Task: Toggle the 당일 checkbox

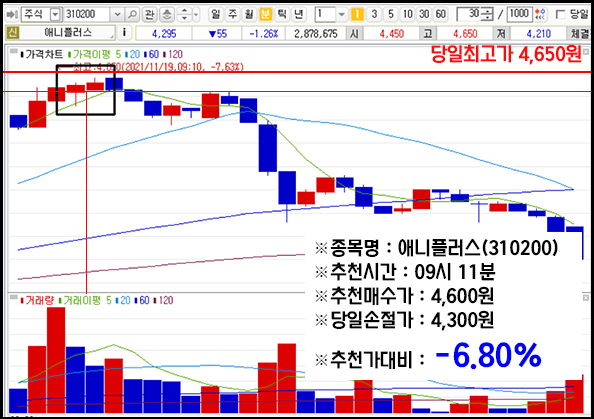Action: [x=560, y=14]
